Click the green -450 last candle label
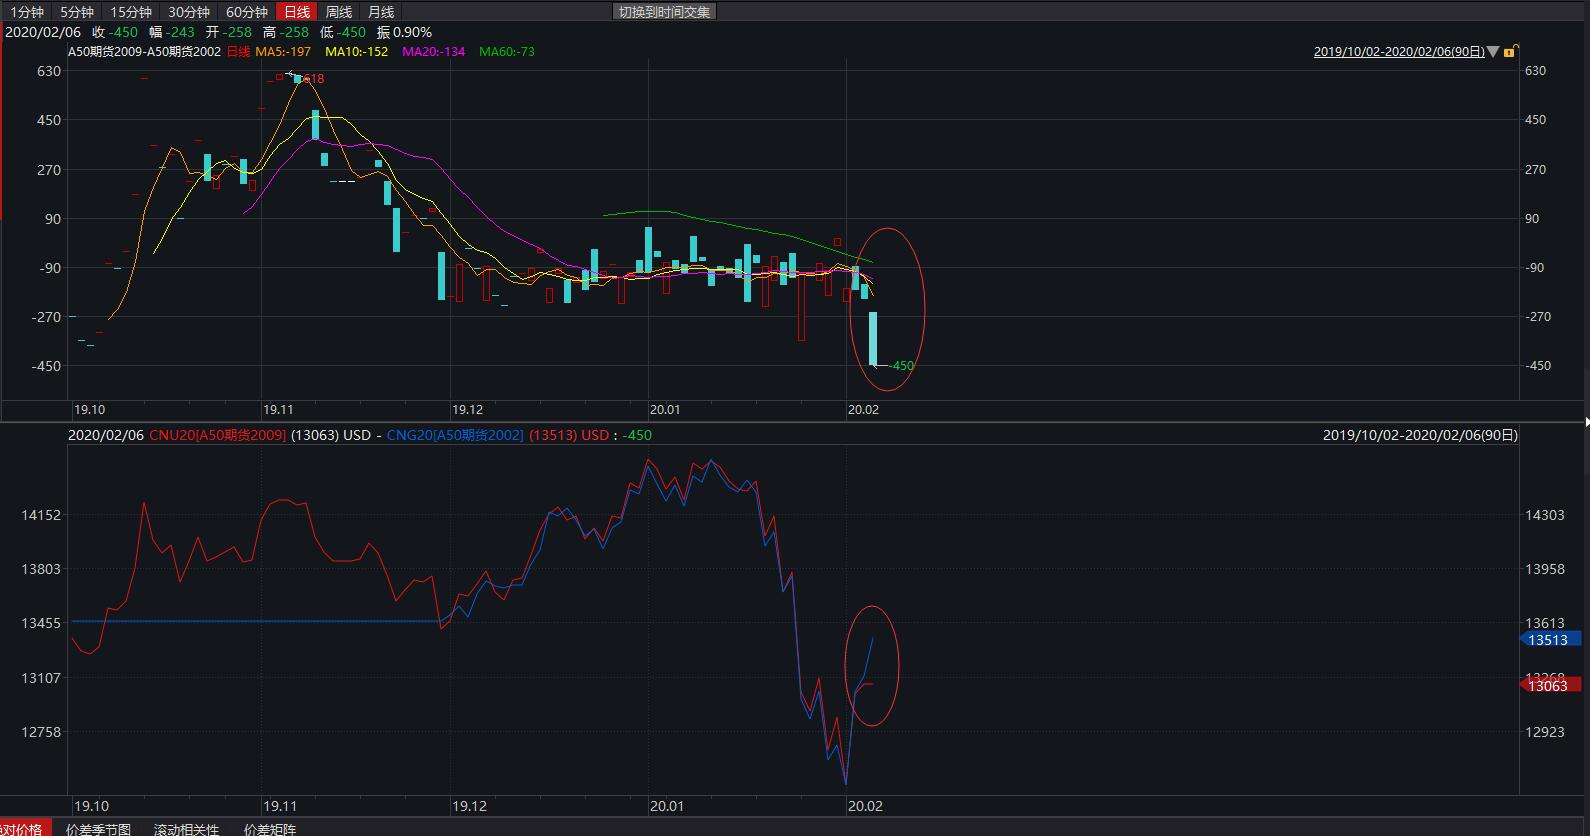The width and height of the screenshot is (1590, 836). click(x=902, y=366)
